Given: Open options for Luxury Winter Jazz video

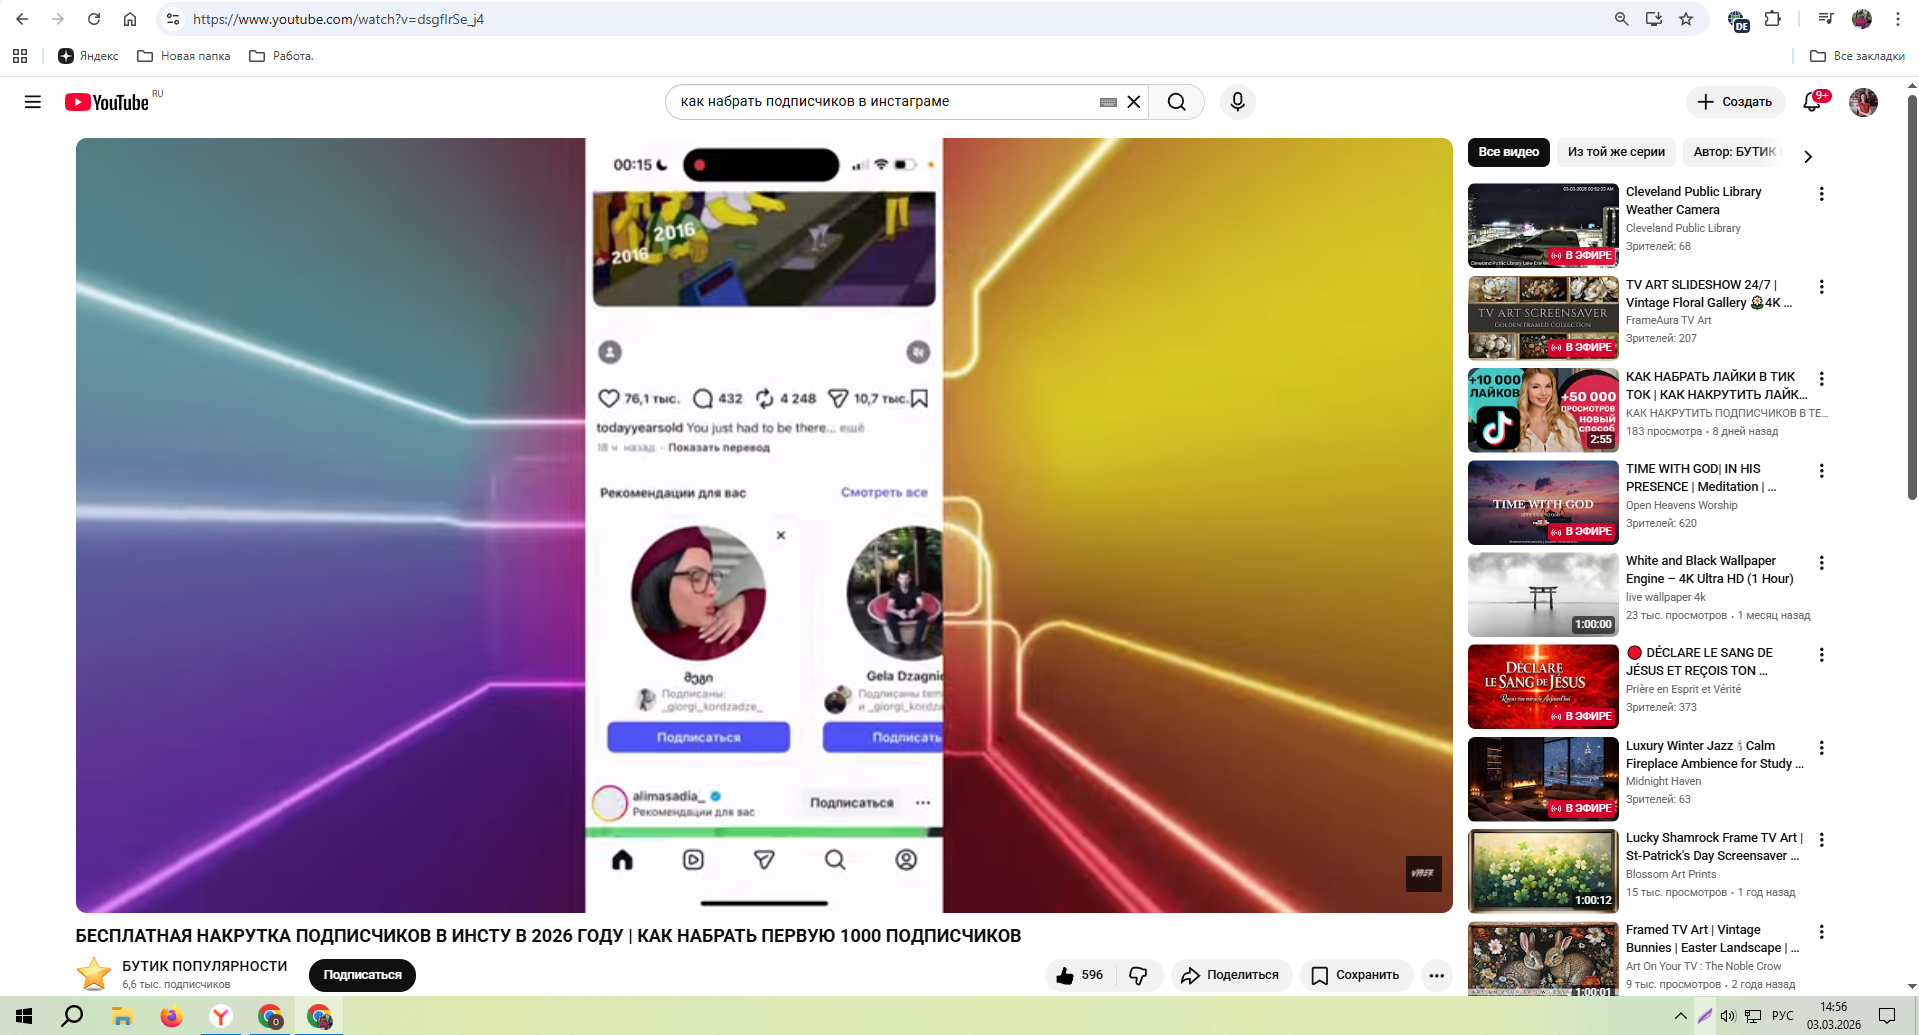Looking at the screenshot, I should (1822, 748).
